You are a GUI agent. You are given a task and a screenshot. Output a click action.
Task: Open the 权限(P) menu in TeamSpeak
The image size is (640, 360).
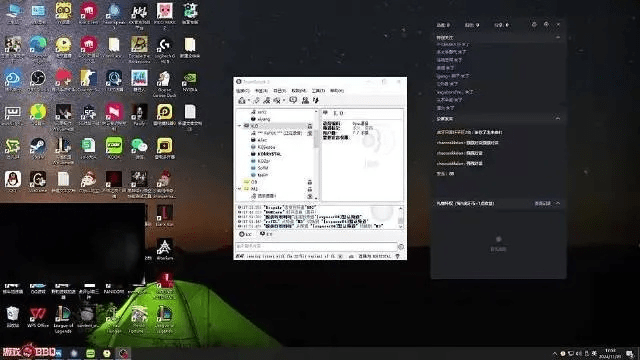pyautogui.click(x=299, y=91)
